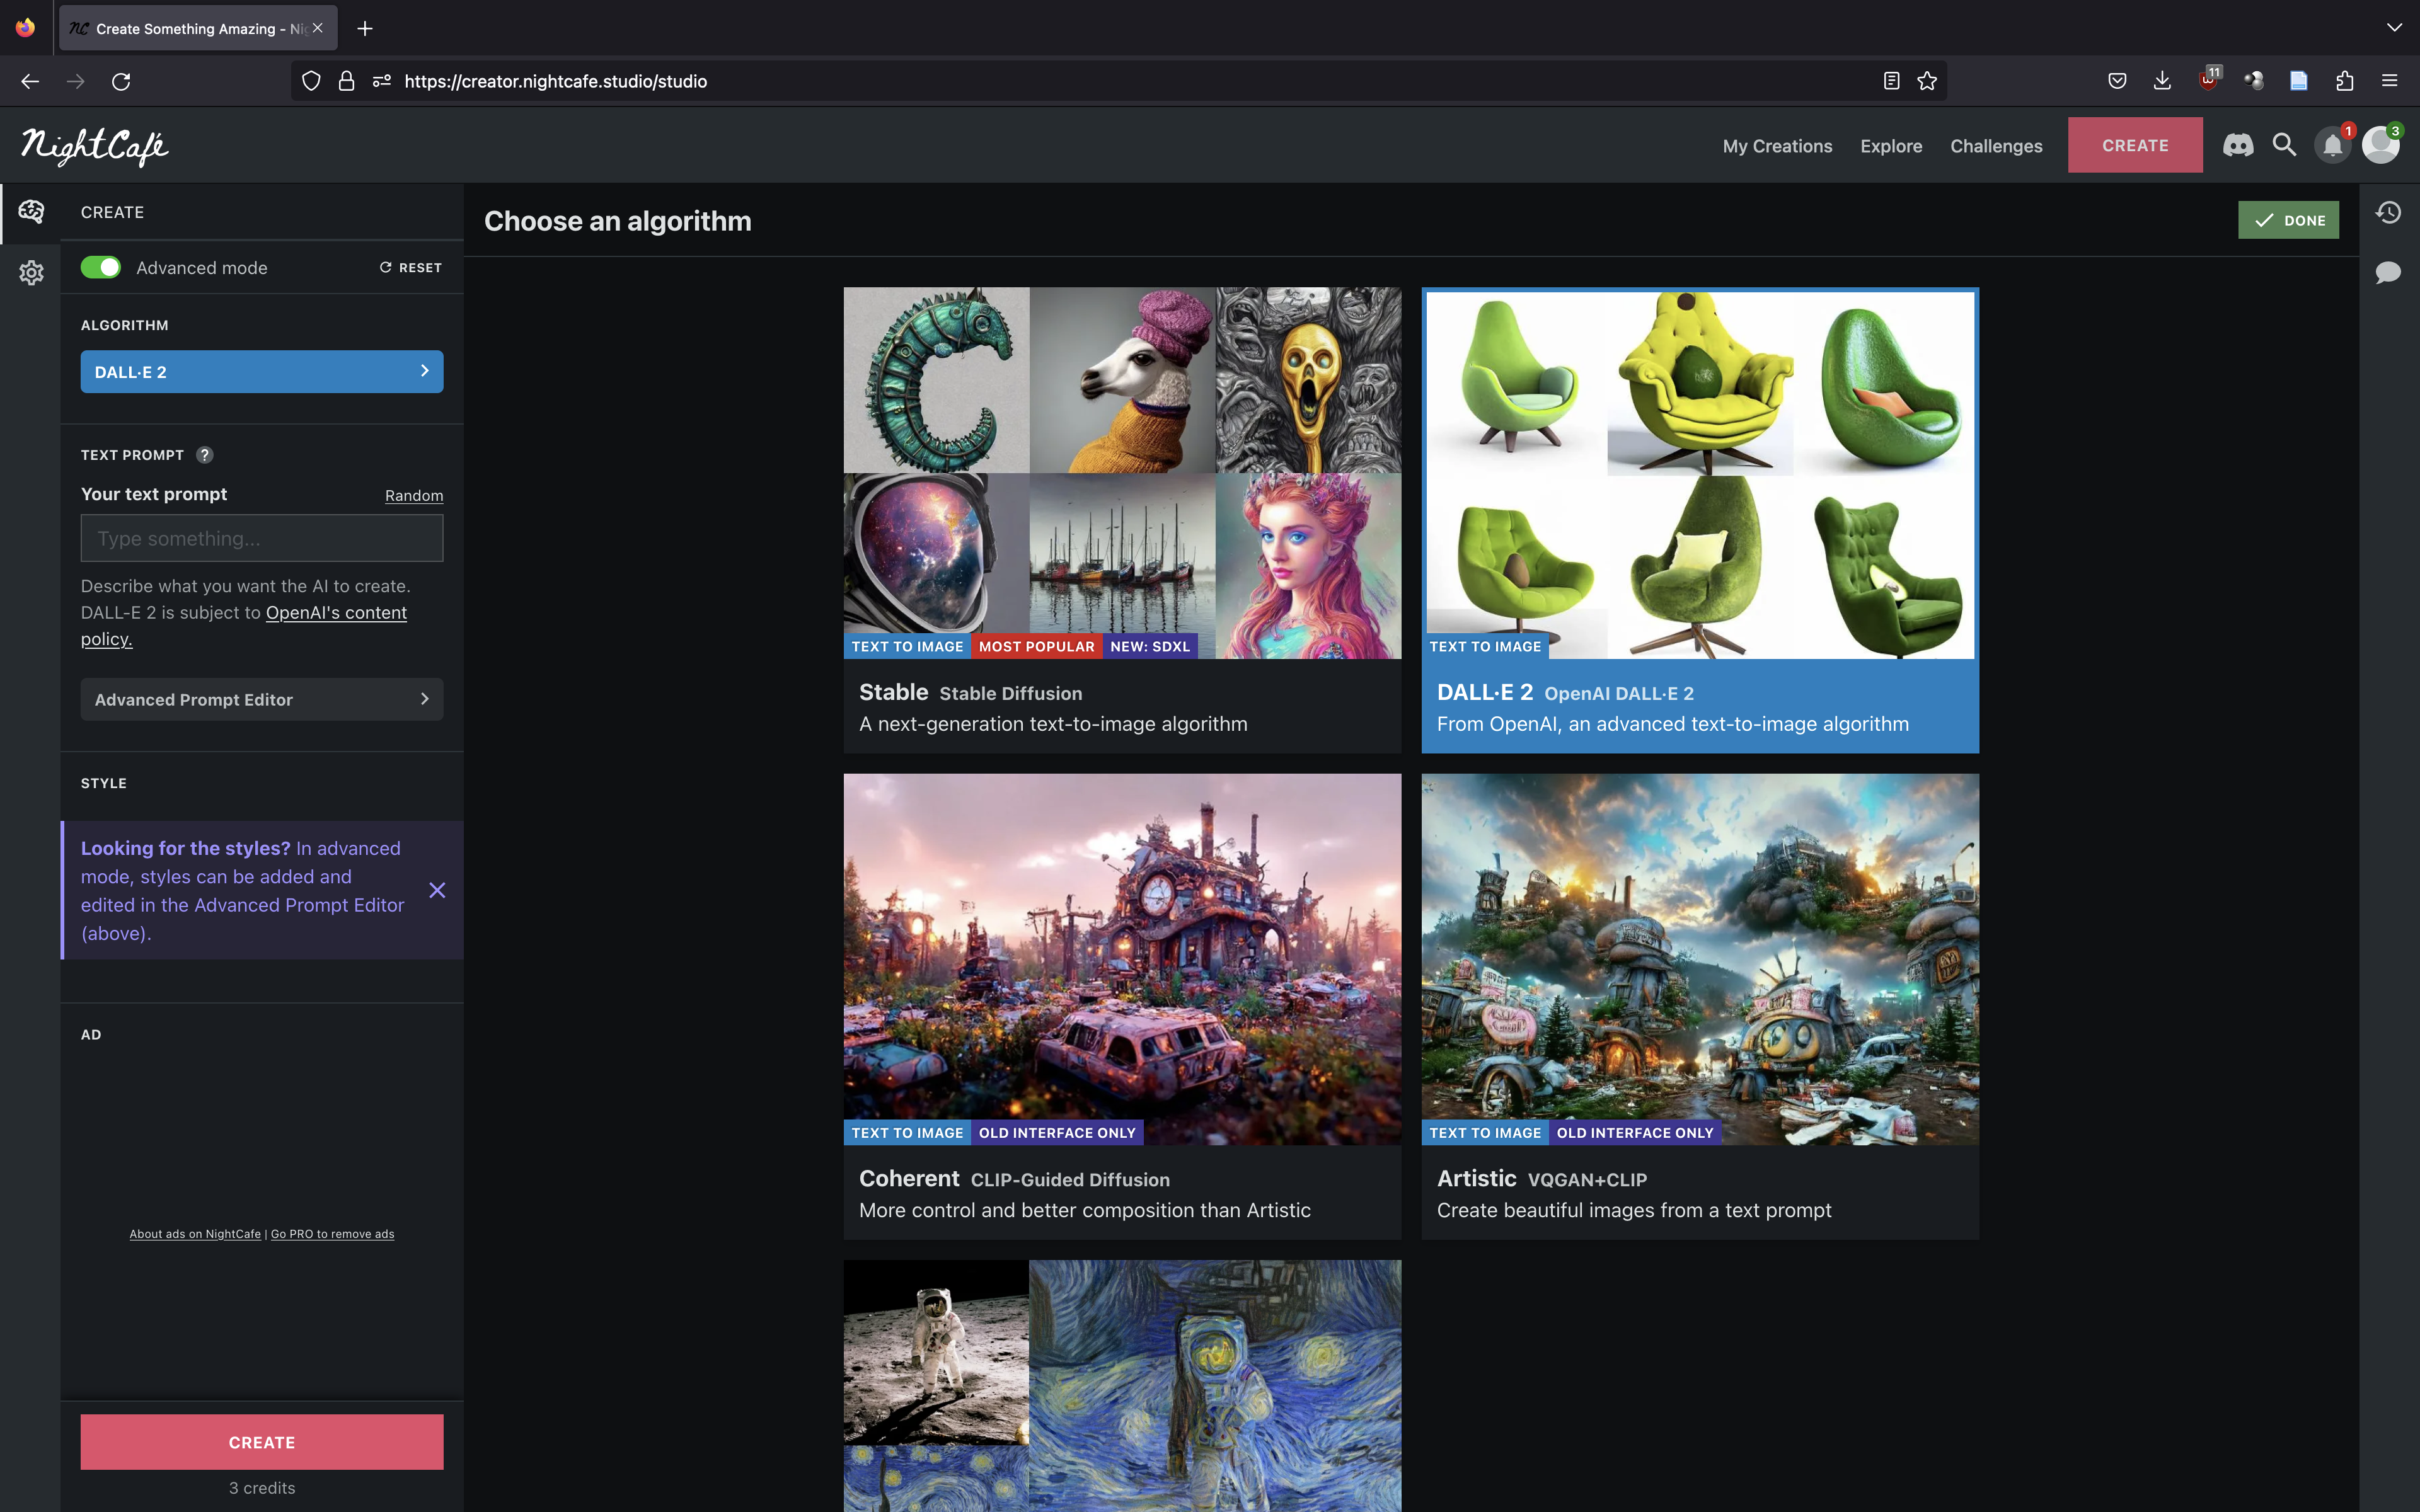Open Firefox extensions puzzle icon
The image size is (2420, 1512).
[x=2344, y=81]
